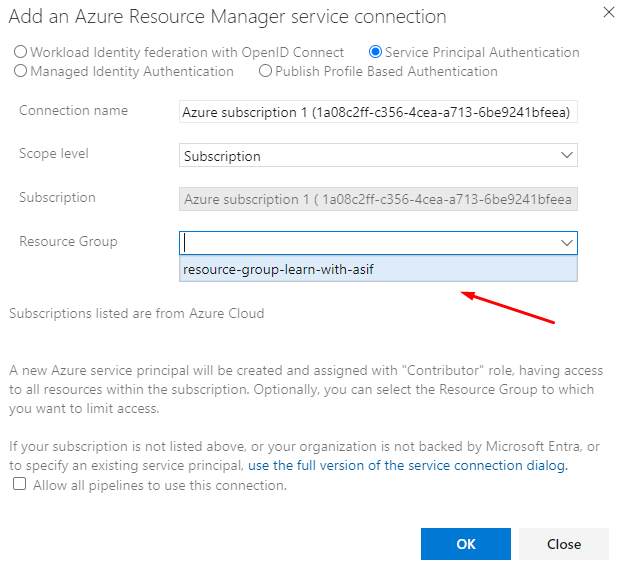Select Publish Profile Based Authentication
The width and height of the screenshot is (619, 564).
[265, 71]
